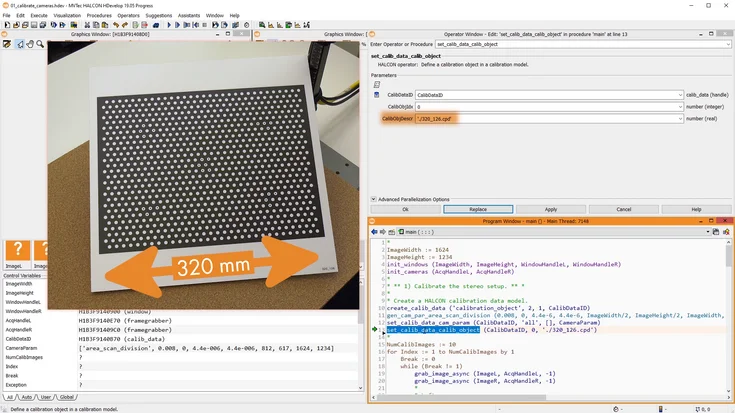Expand Advanced Parallelization Options

click(x=374, y=199)
